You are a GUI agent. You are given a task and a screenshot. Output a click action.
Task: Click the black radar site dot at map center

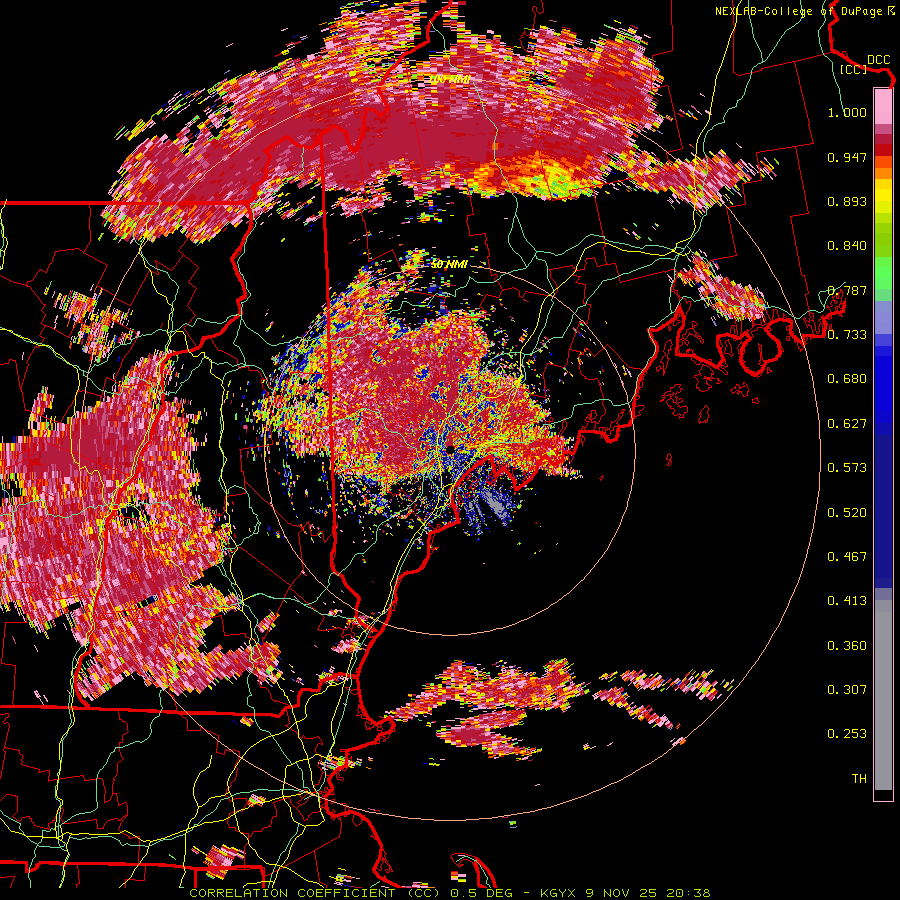(x=451, y=449)
